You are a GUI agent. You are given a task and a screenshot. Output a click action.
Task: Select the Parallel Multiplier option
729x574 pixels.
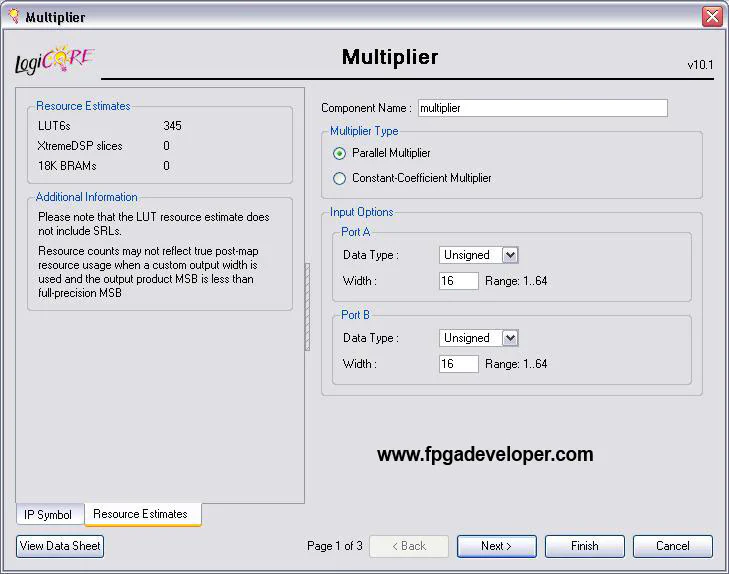pyautogui.click(x=340, y=153)
